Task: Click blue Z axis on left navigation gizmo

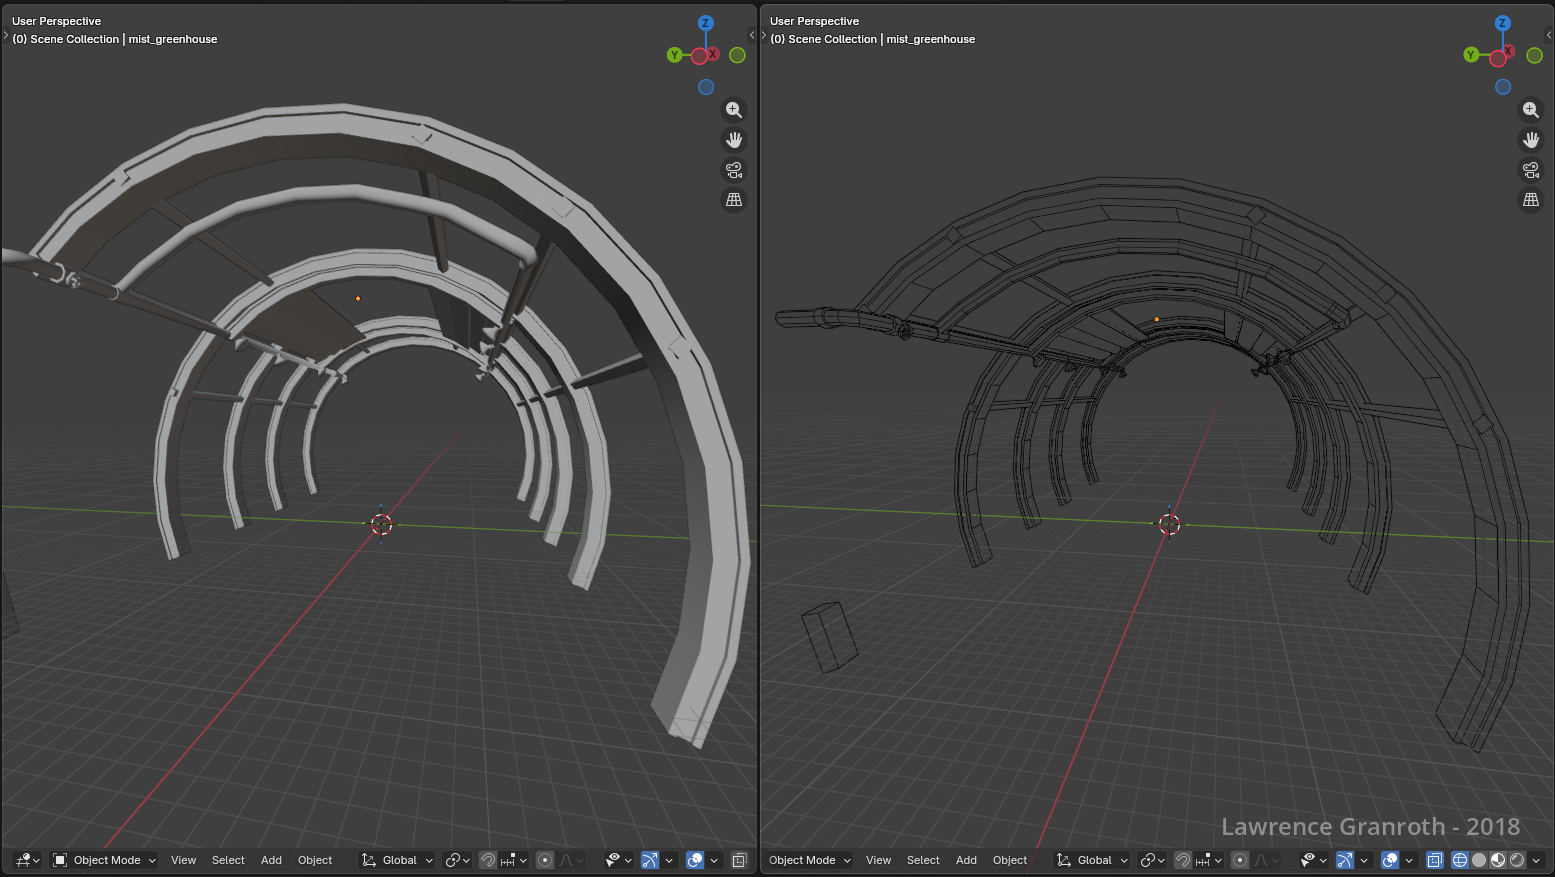Action: pos(705,23)
